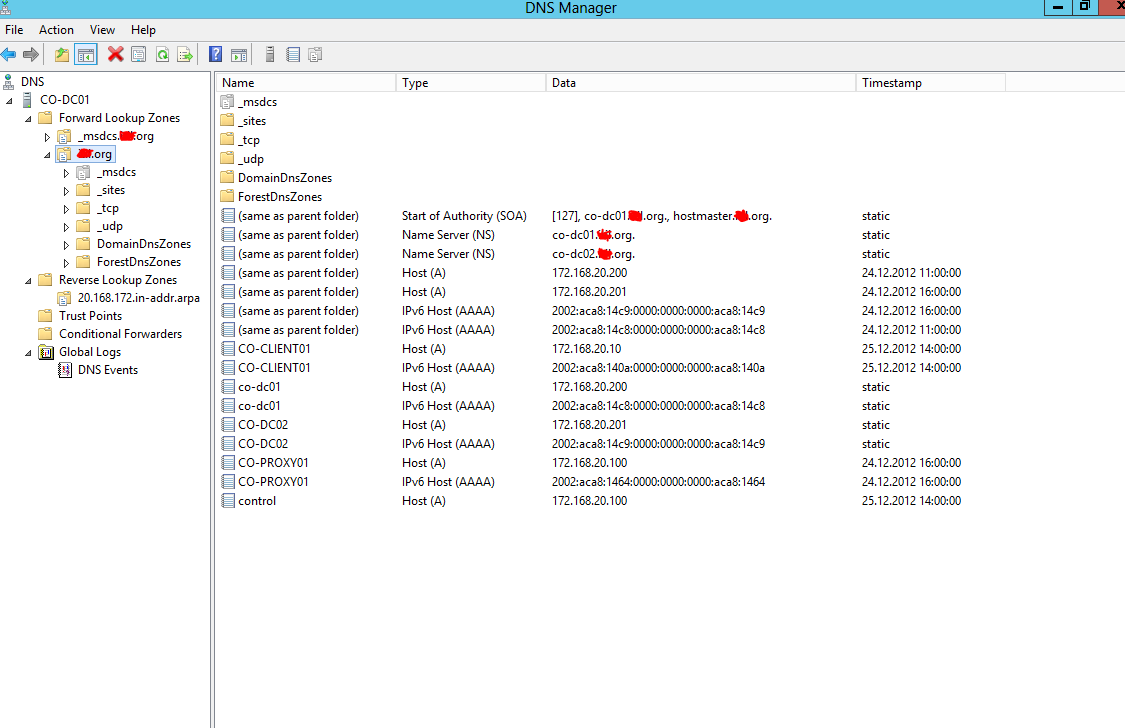Toggle the Show/Hide Console Tree button
Image resolution: width=1125 pixels, height=728 pixels.
[86, 55]
